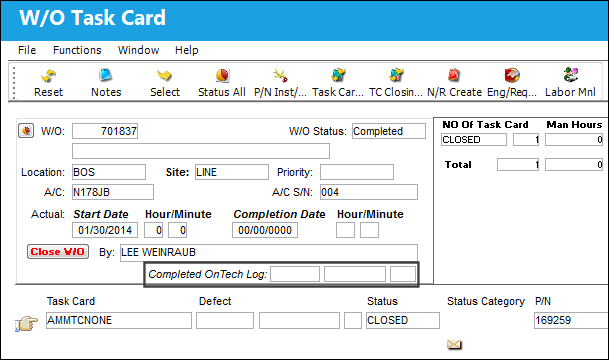Click the Completion Date minute field

369,230
